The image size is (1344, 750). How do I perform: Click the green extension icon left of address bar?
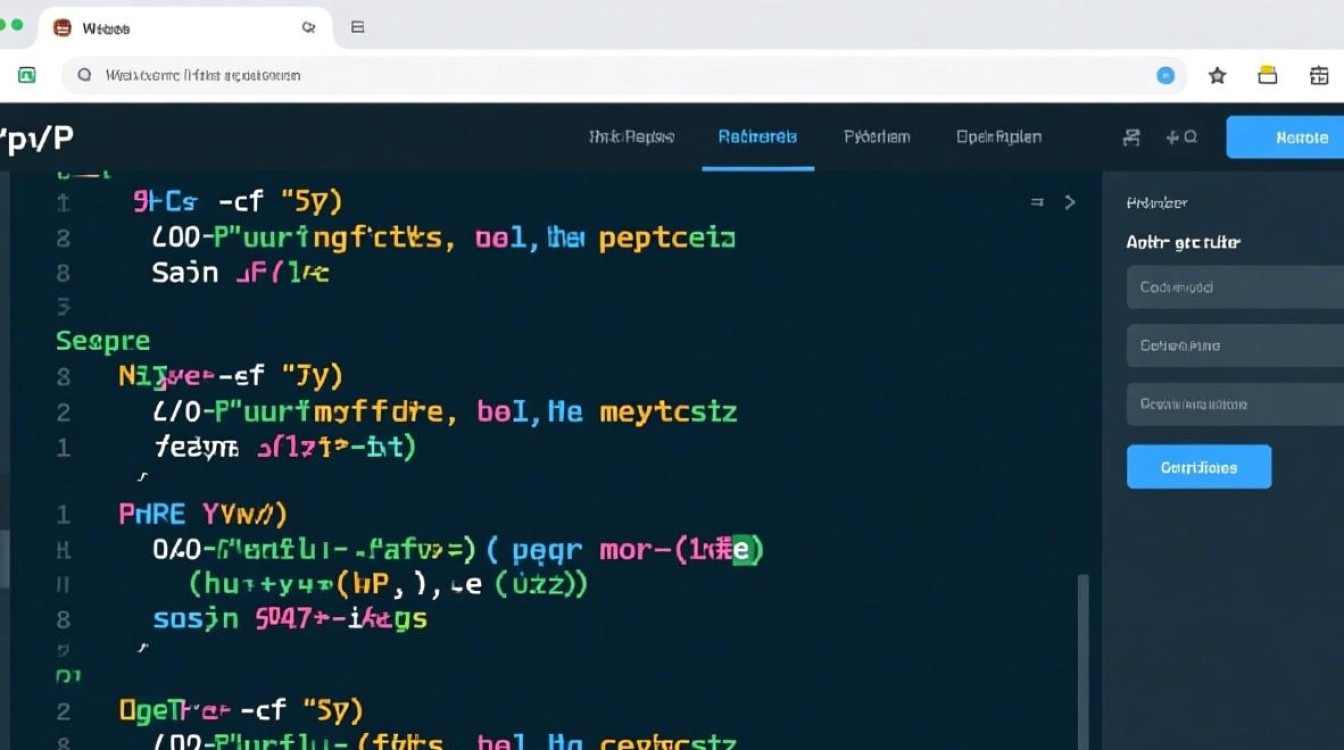27,75
